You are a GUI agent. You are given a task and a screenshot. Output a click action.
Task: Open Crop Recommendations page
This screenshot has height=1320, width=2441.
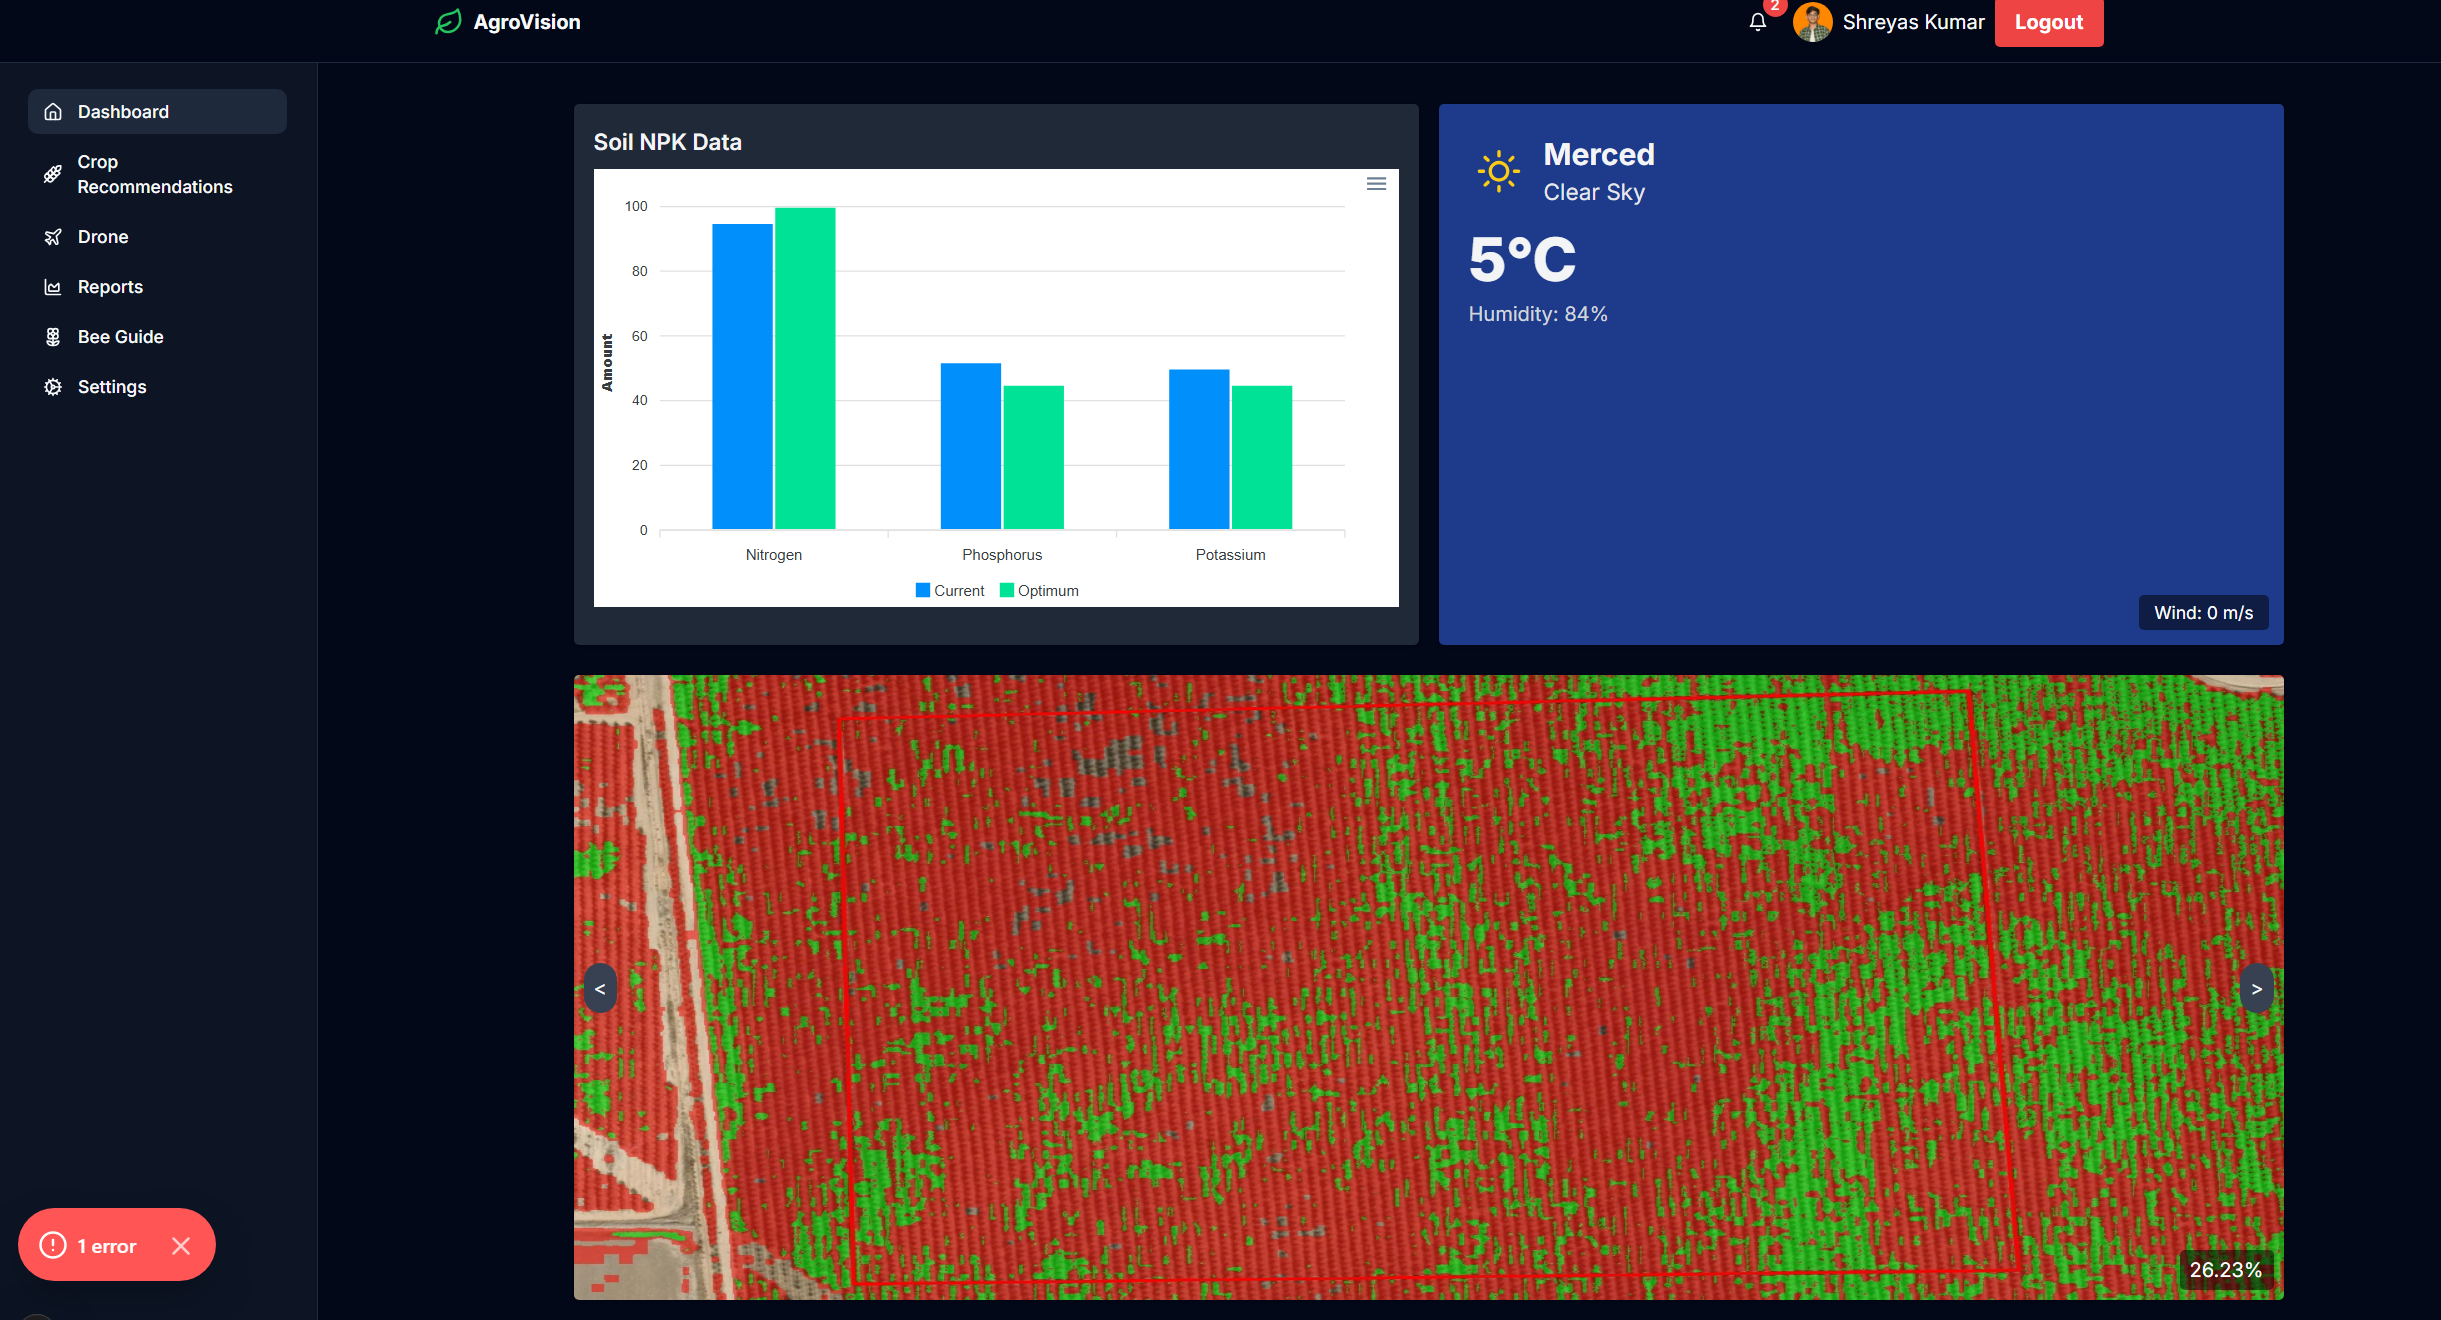155,174
